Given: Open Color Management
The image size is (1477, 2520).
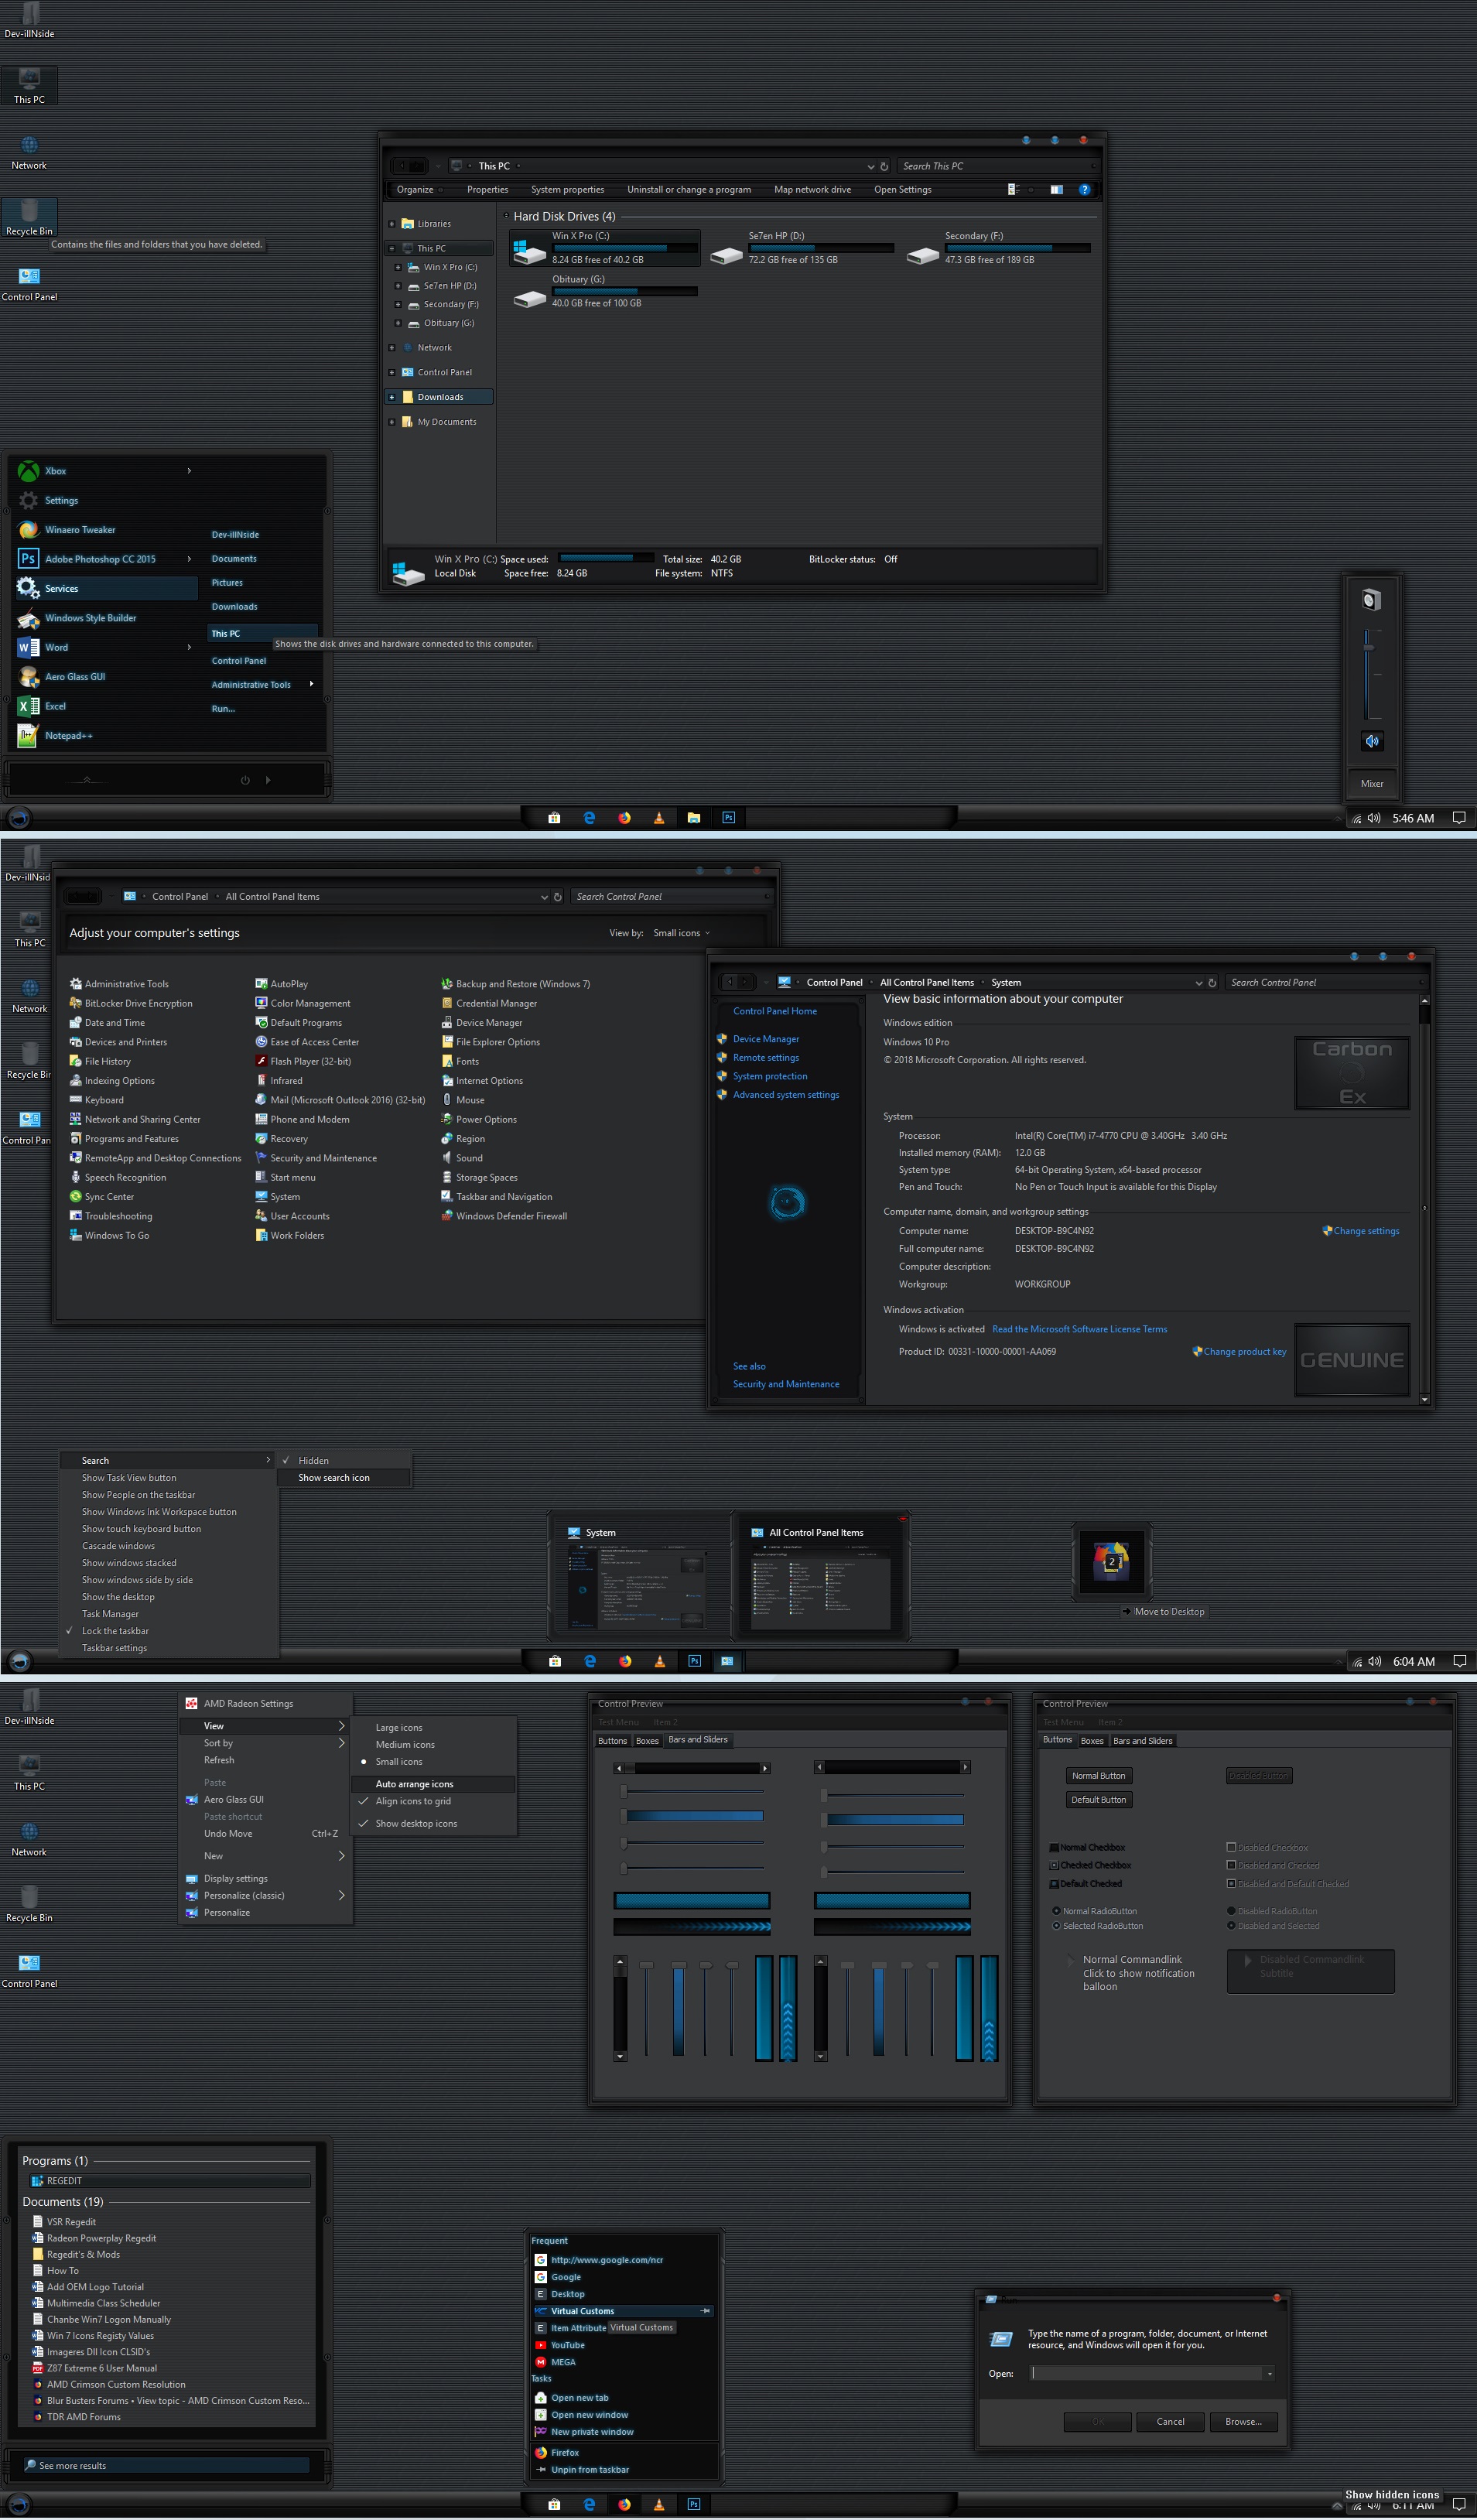Looking at the screenshot, I should 303,1003.
